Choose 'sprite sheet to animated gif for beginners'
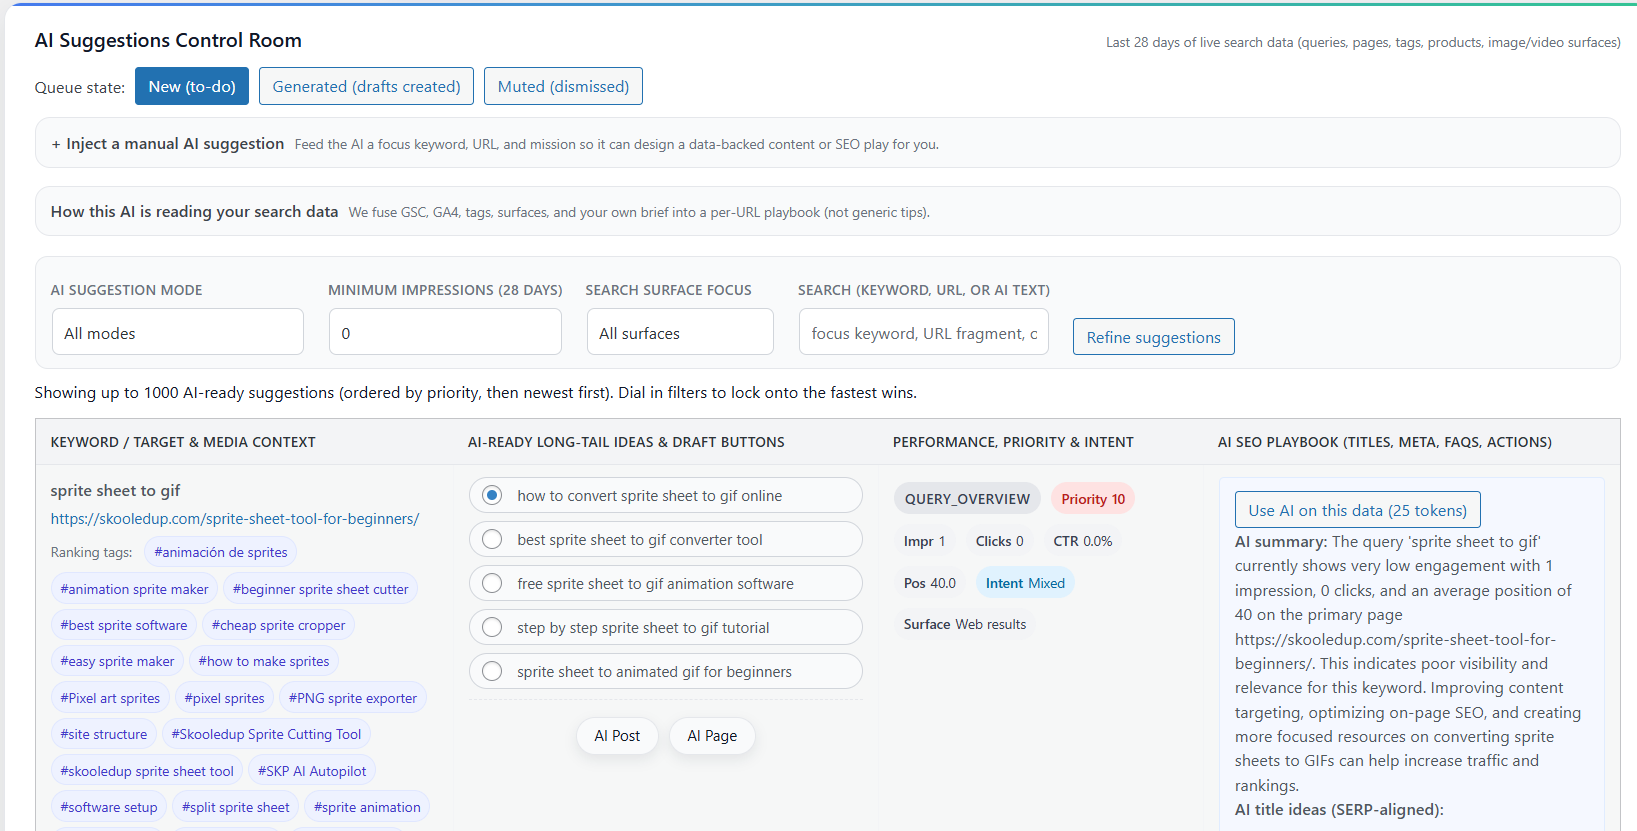Screen dimensions: 1637x831 pos(492,672)
